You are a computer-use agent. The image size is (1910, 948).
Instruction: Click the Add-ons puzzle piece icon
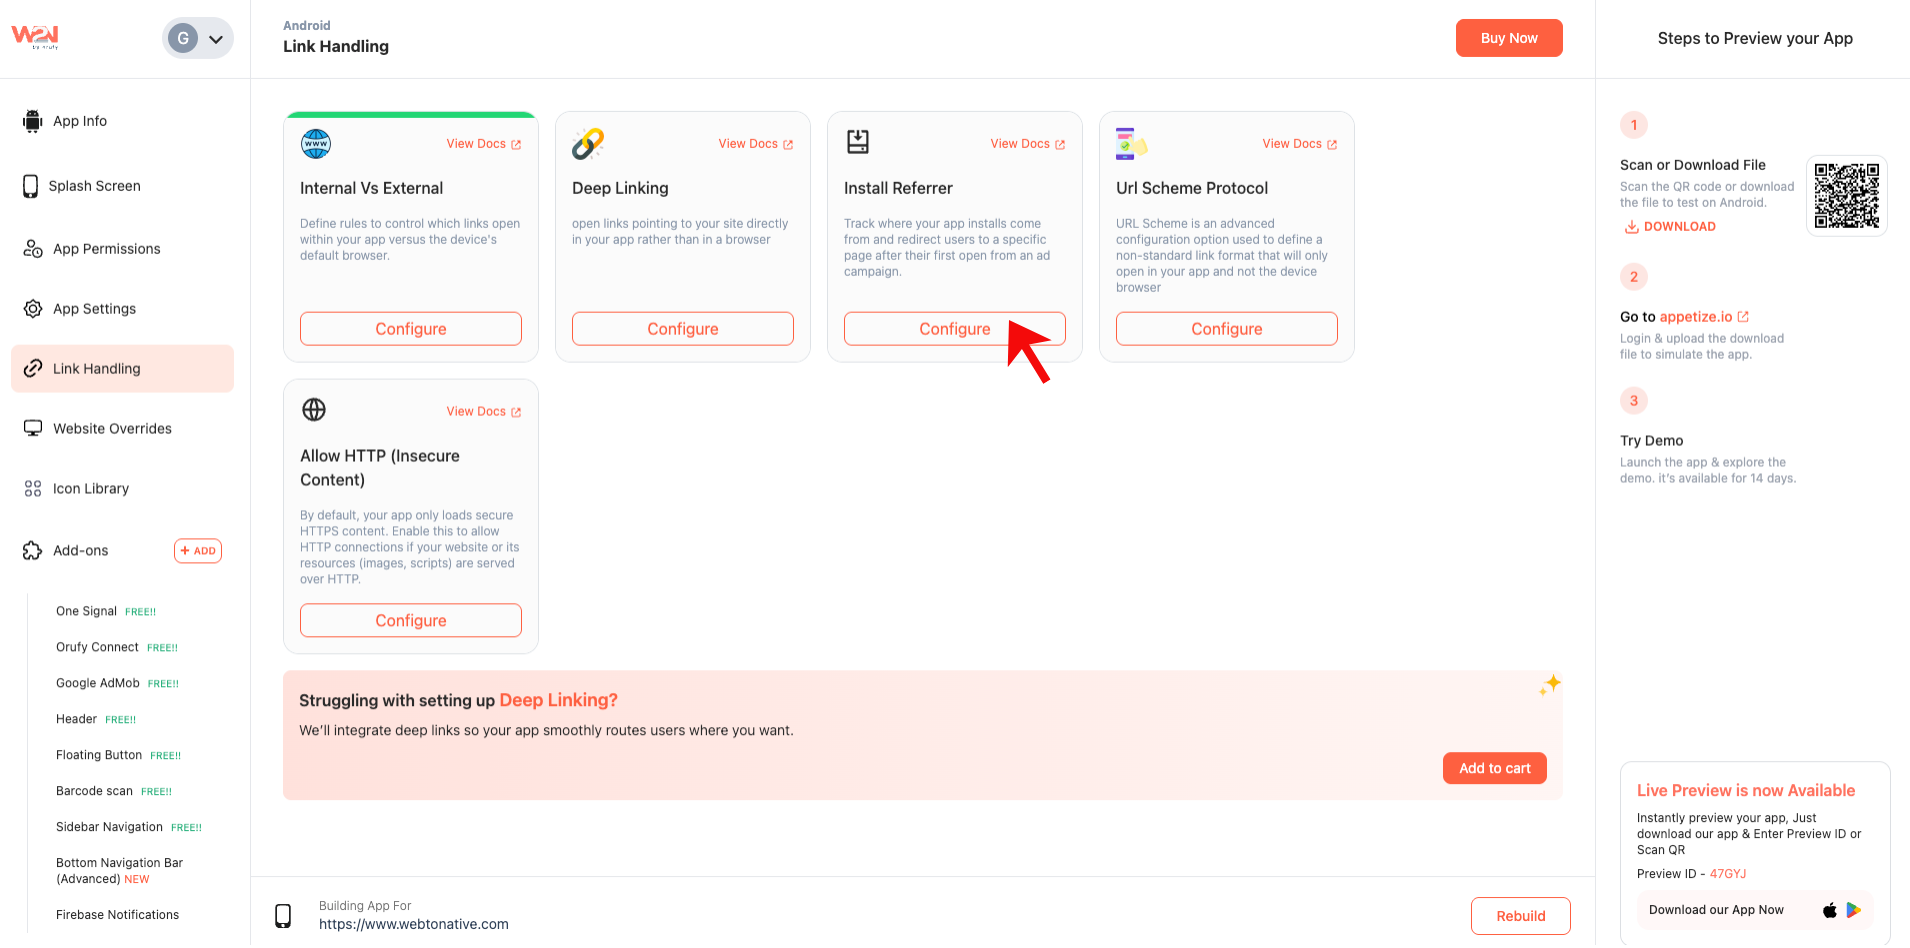click(x=31, y=550)
